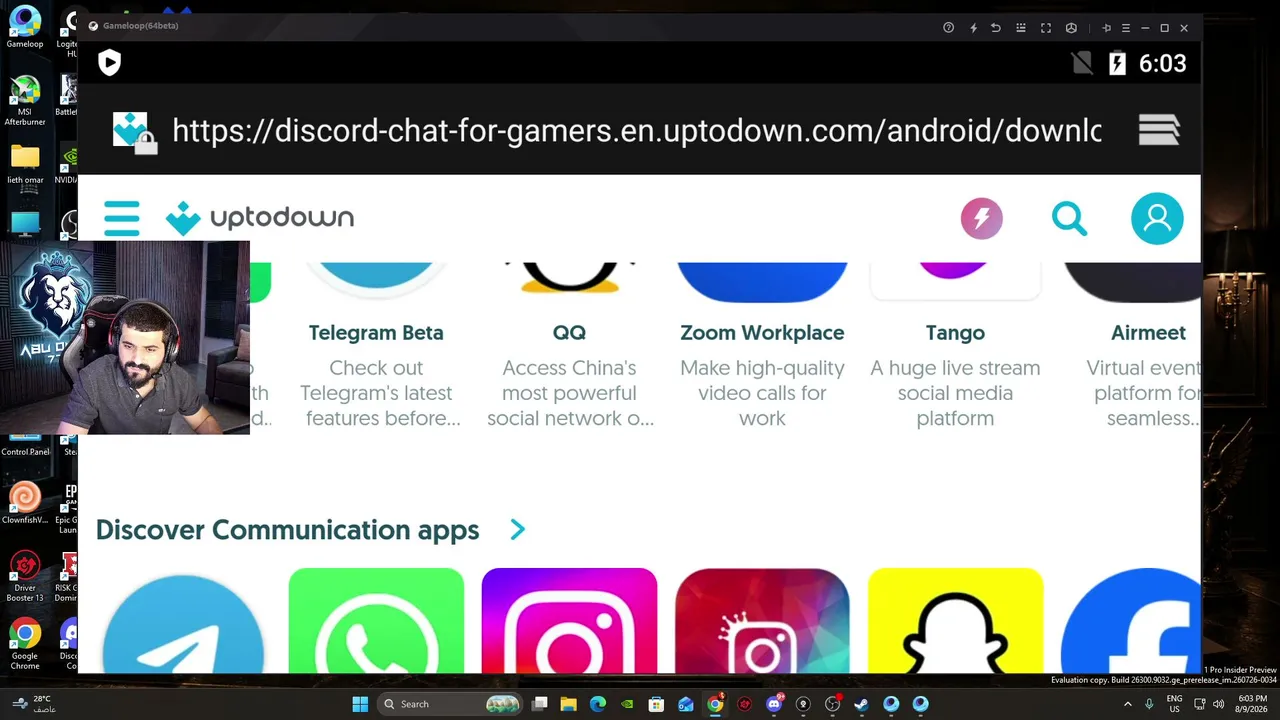This screenshot has height=720, width=1280.
Task: Click the Windows Start button
Action: [x=360, y=704]
